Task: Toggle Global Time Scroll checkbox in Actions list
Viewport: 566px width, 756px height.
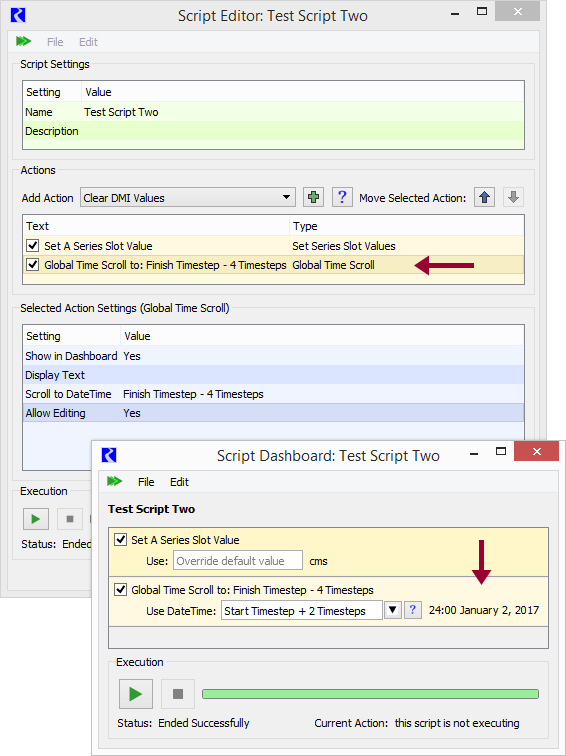Action: point(32,265)
